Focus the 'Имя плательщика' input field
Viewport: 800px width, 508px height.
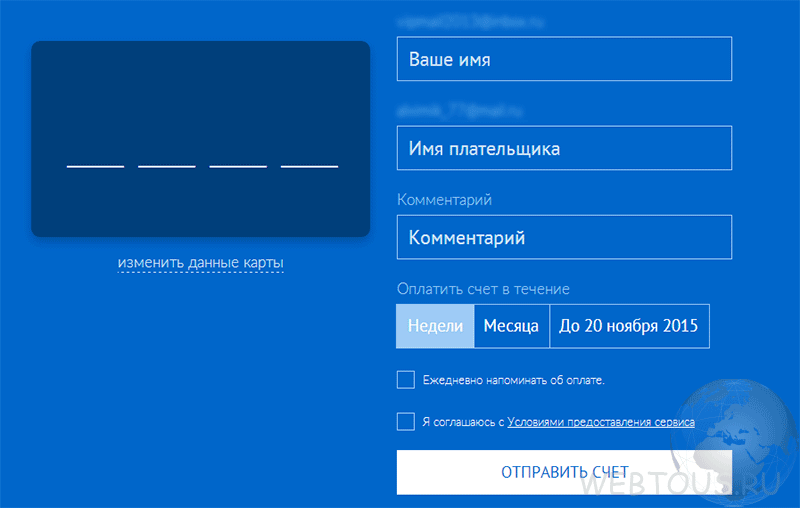[564, 148]
